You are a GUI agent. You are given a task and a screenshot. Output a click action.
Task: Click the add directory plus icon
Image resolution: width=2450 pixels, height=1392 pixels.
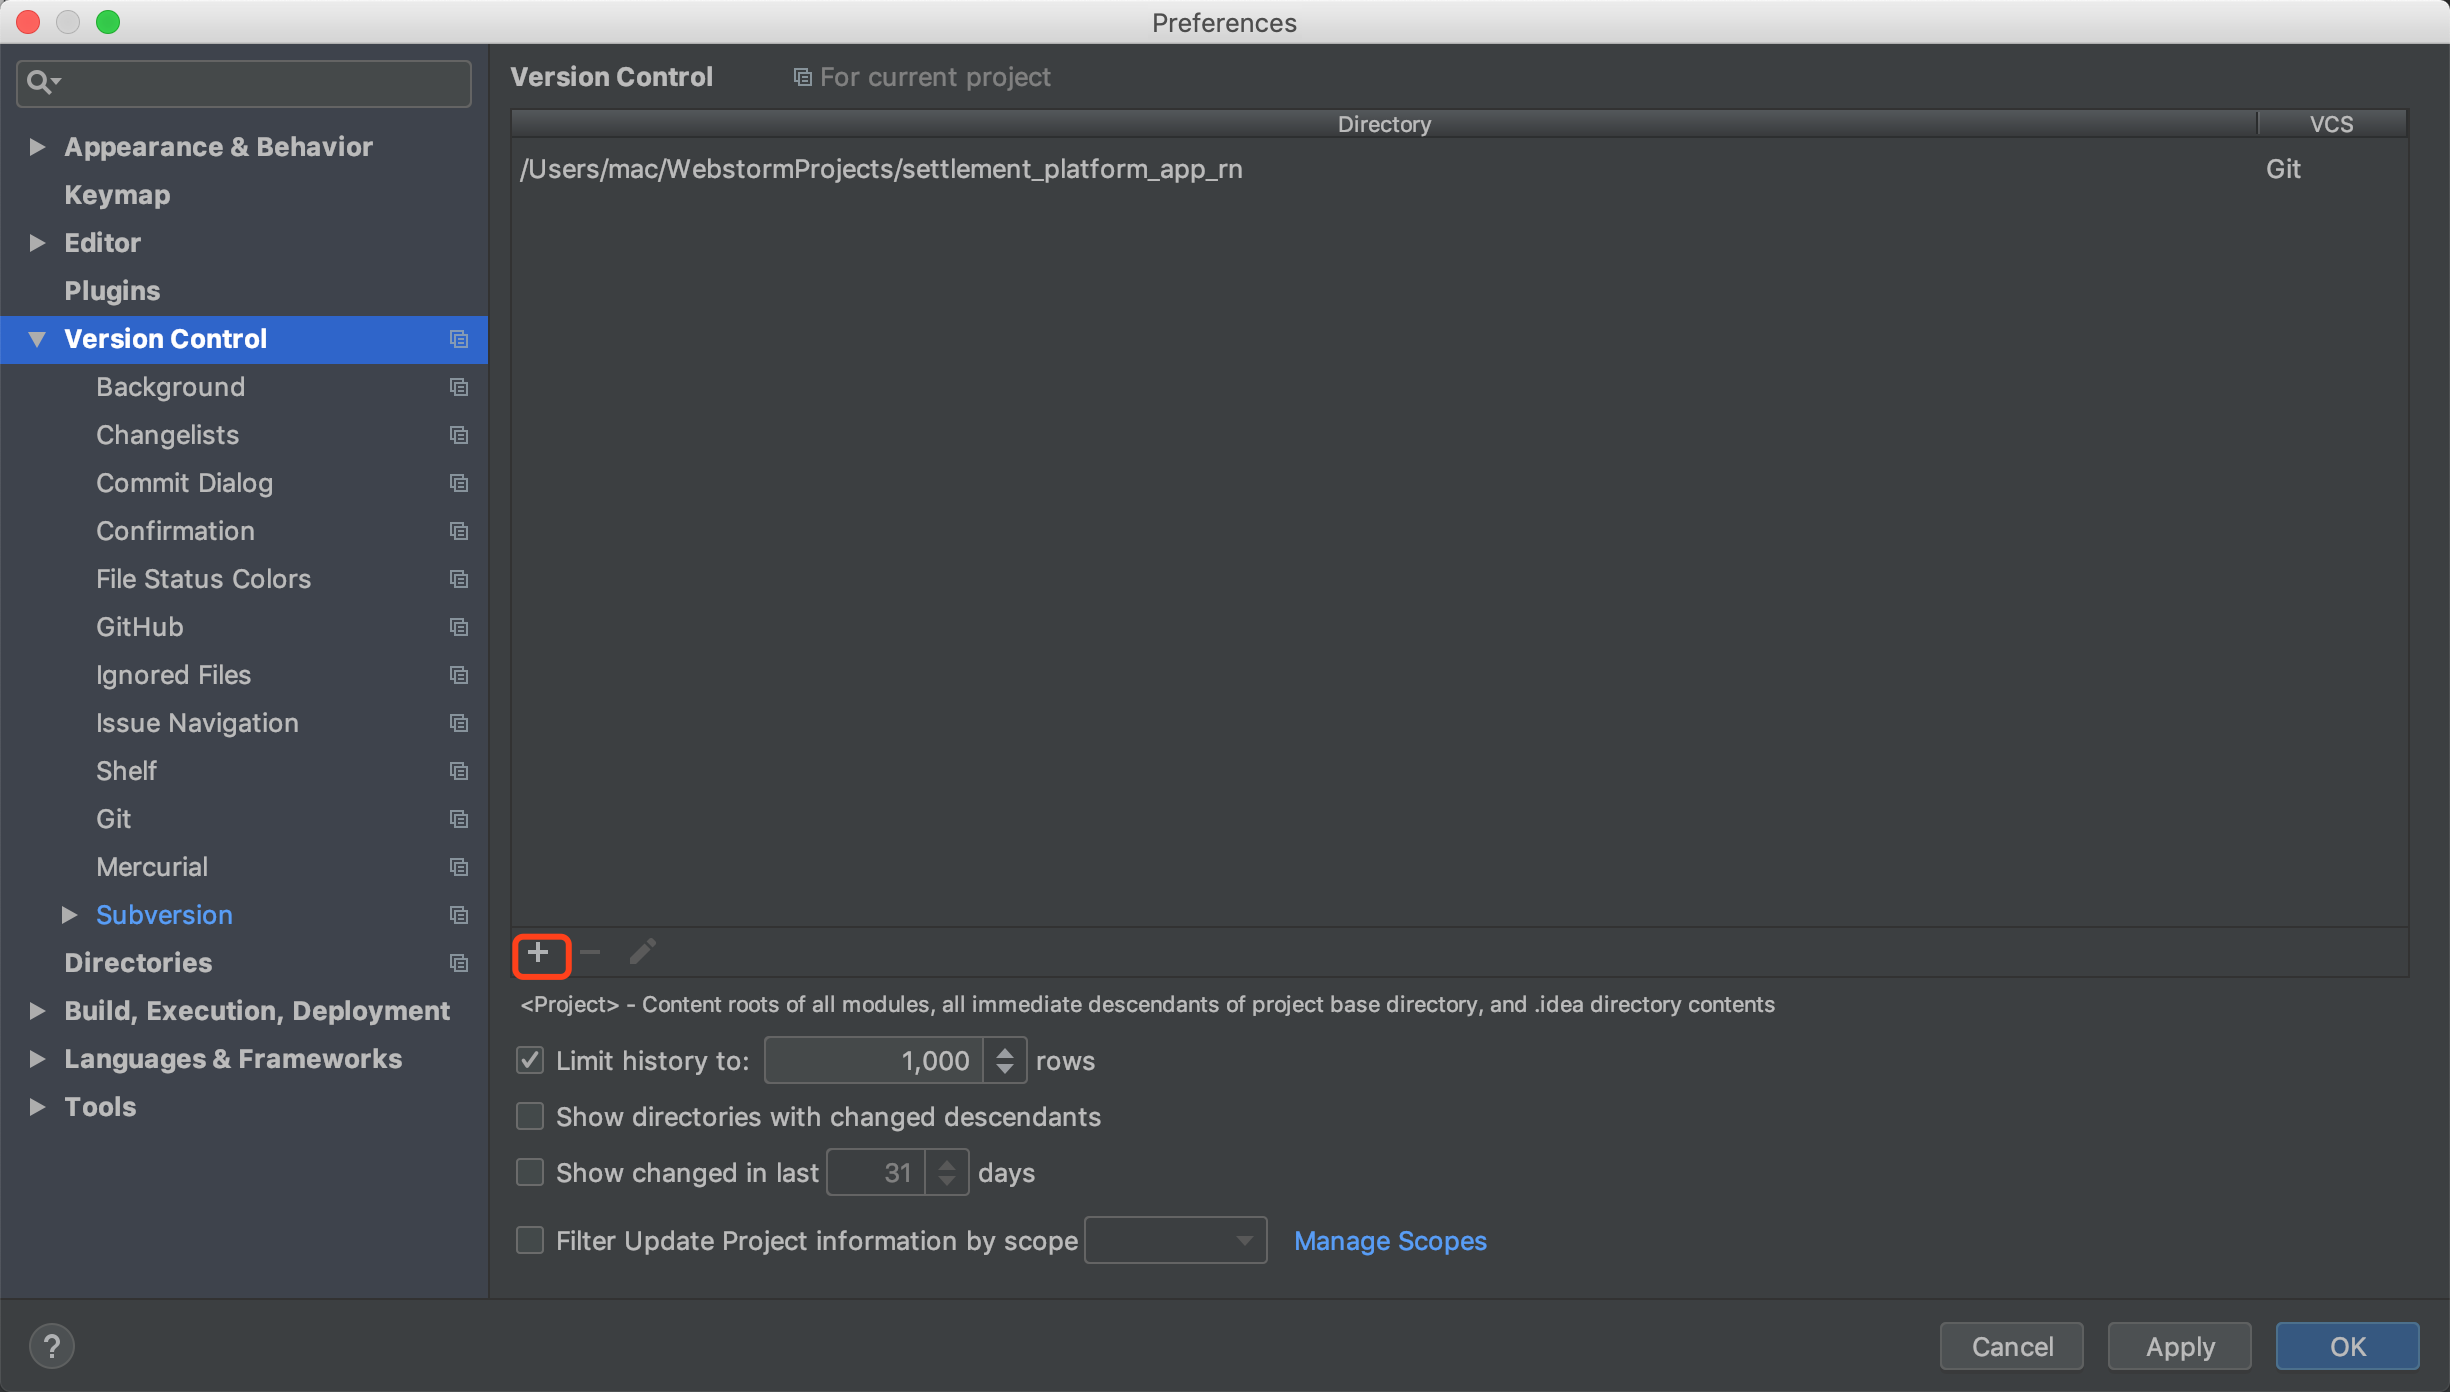[x=540, y=953]
